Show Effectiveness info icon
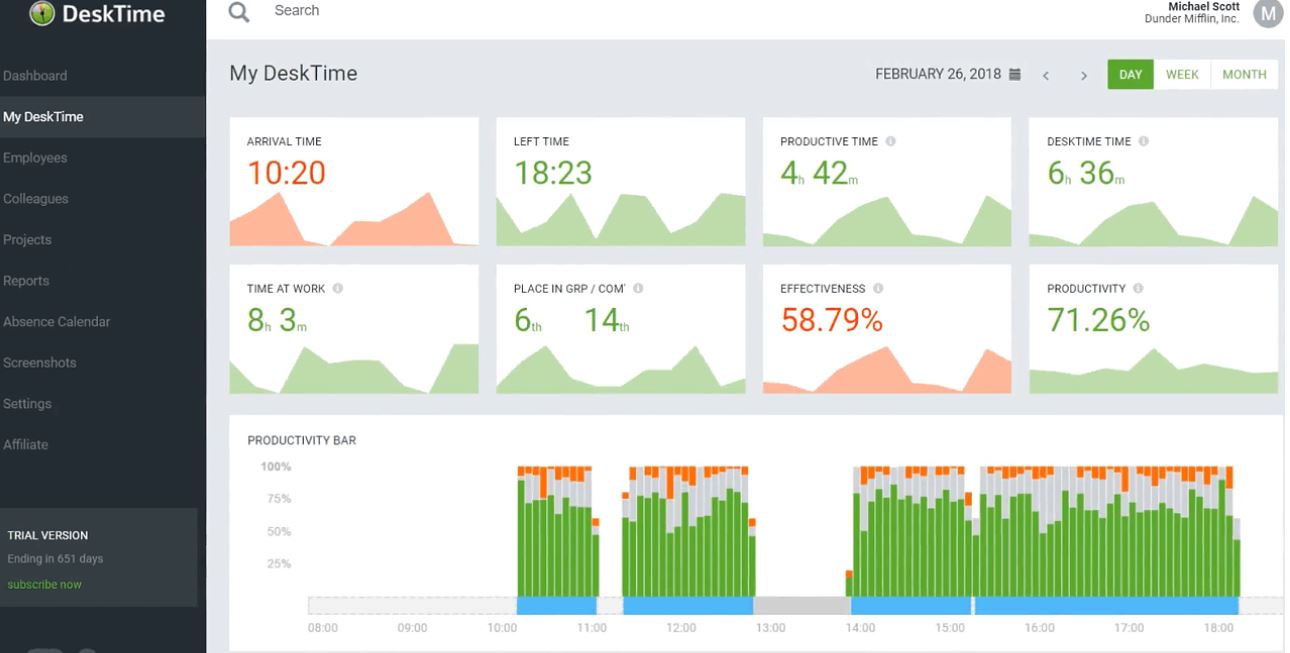Viewport: 1290px width, 653px height. 878,289
